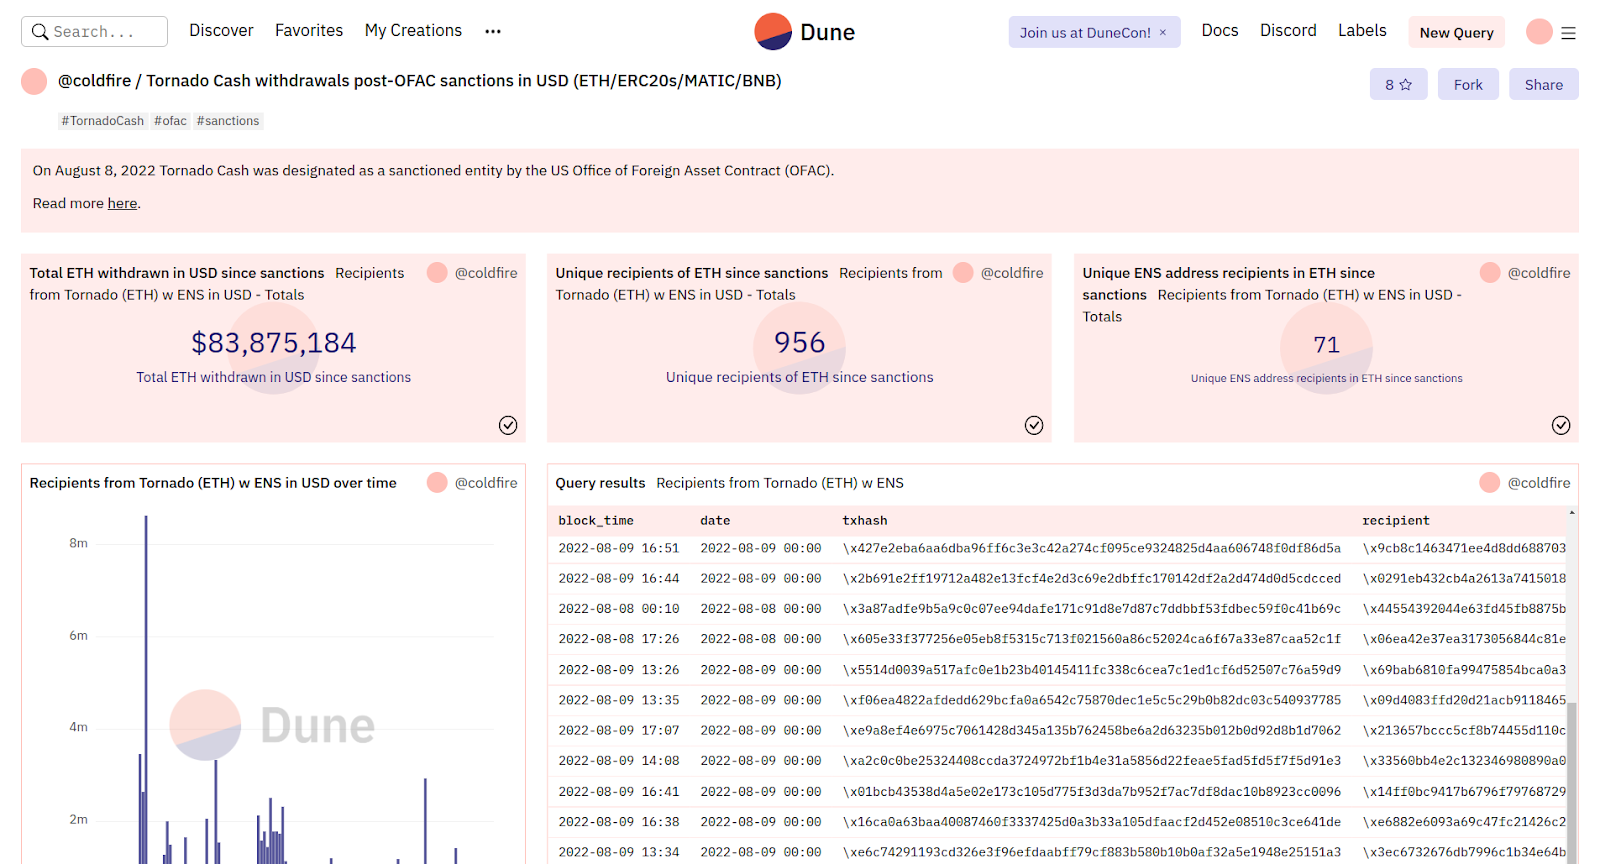The height and width of the screenshot is (864, 1600).
Task: Select the 956 unique recipients value
Action: click(800, 343)
